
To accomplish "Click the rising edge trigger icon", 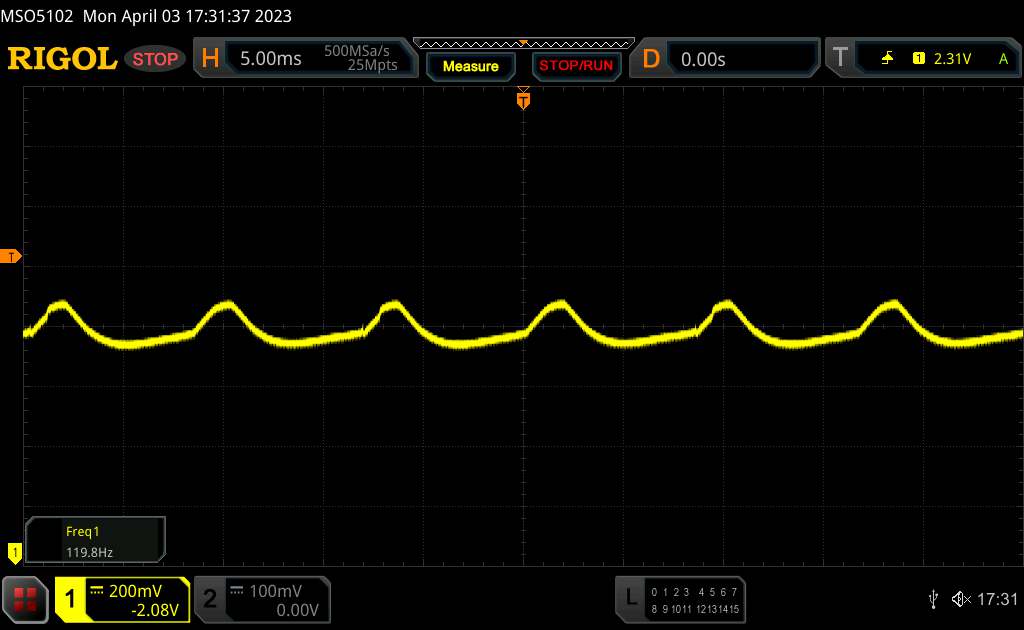I will click(x=887, y=59).
